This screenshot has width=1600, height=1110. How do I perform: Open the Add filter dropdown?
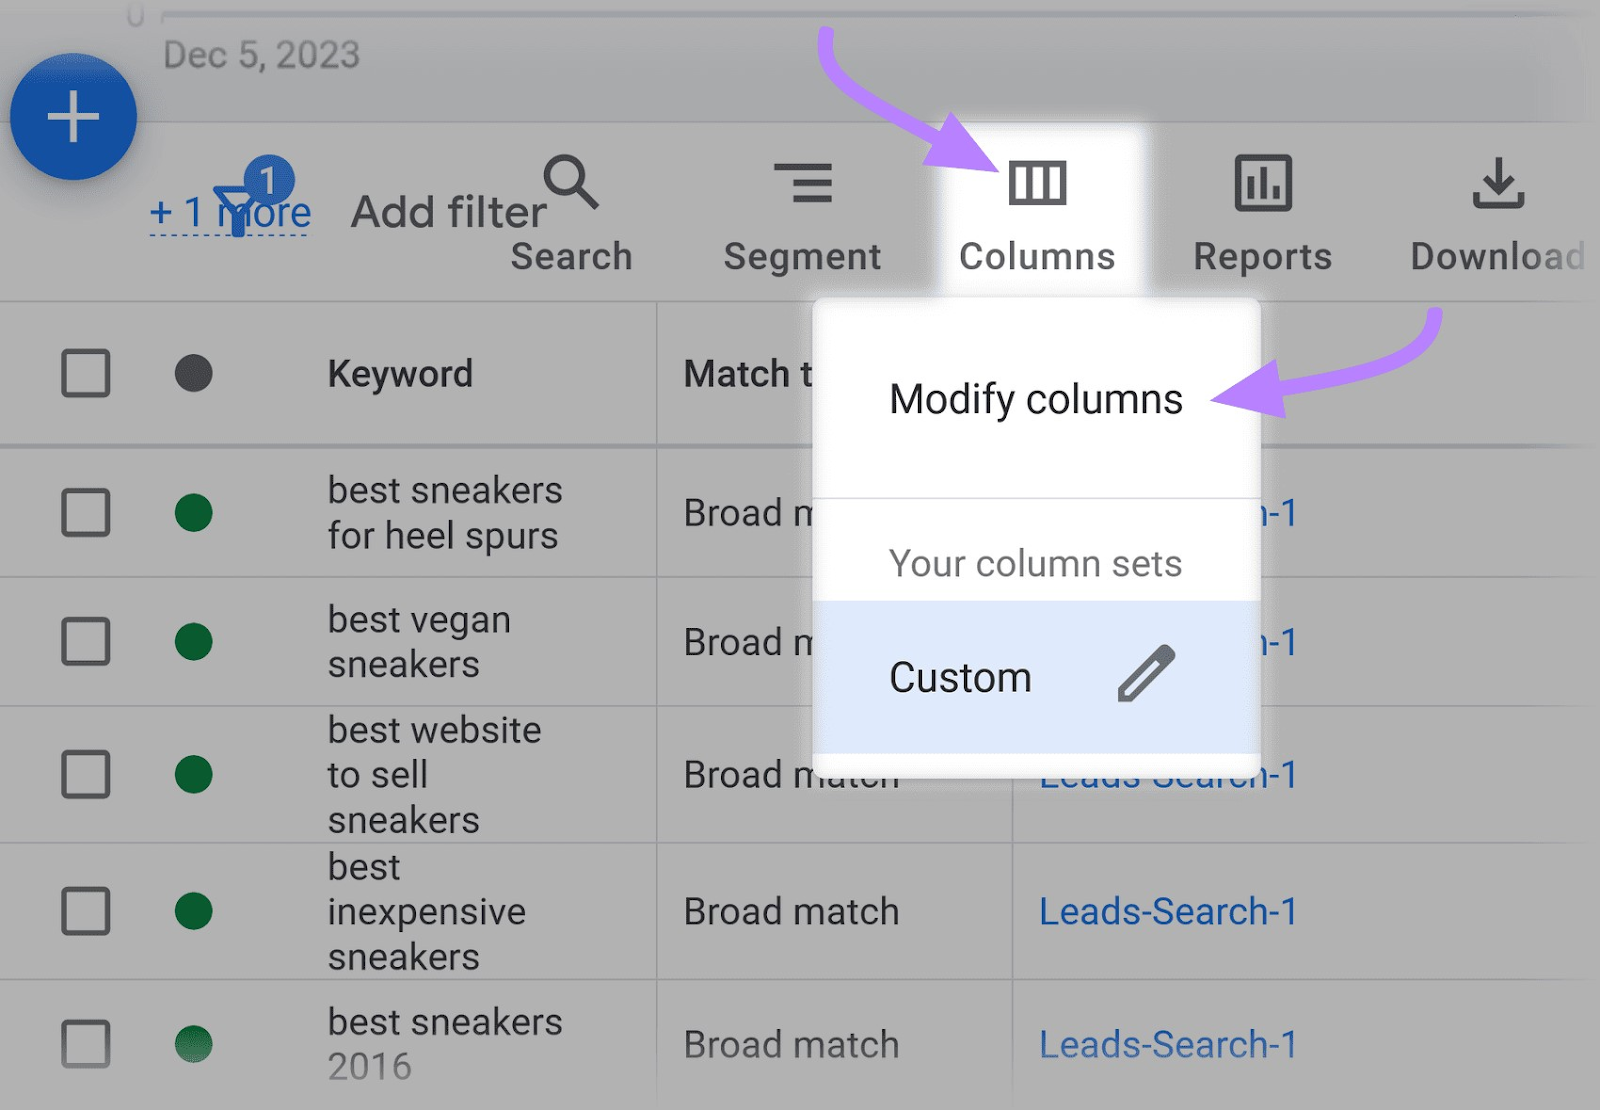(446, 211)
